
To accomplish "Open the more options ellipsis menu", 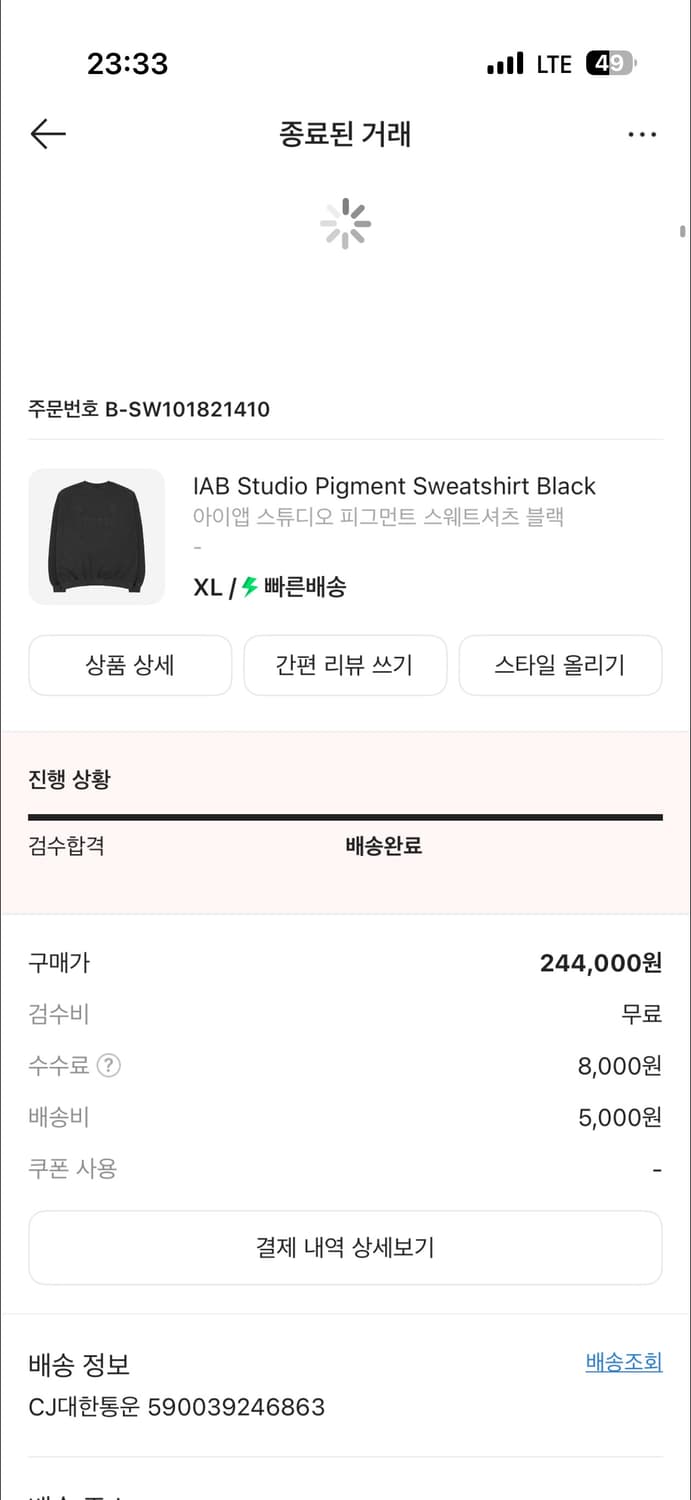I will 642,133.
